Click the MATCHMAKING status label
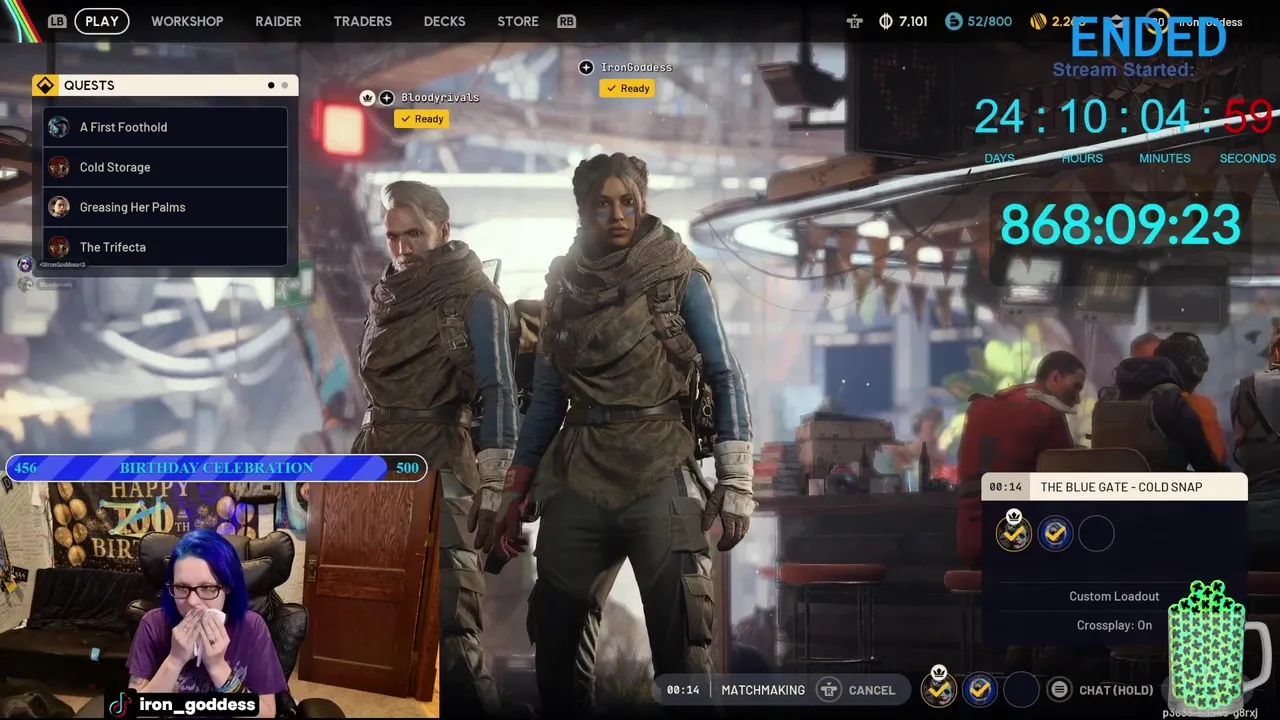 point(763,690)
